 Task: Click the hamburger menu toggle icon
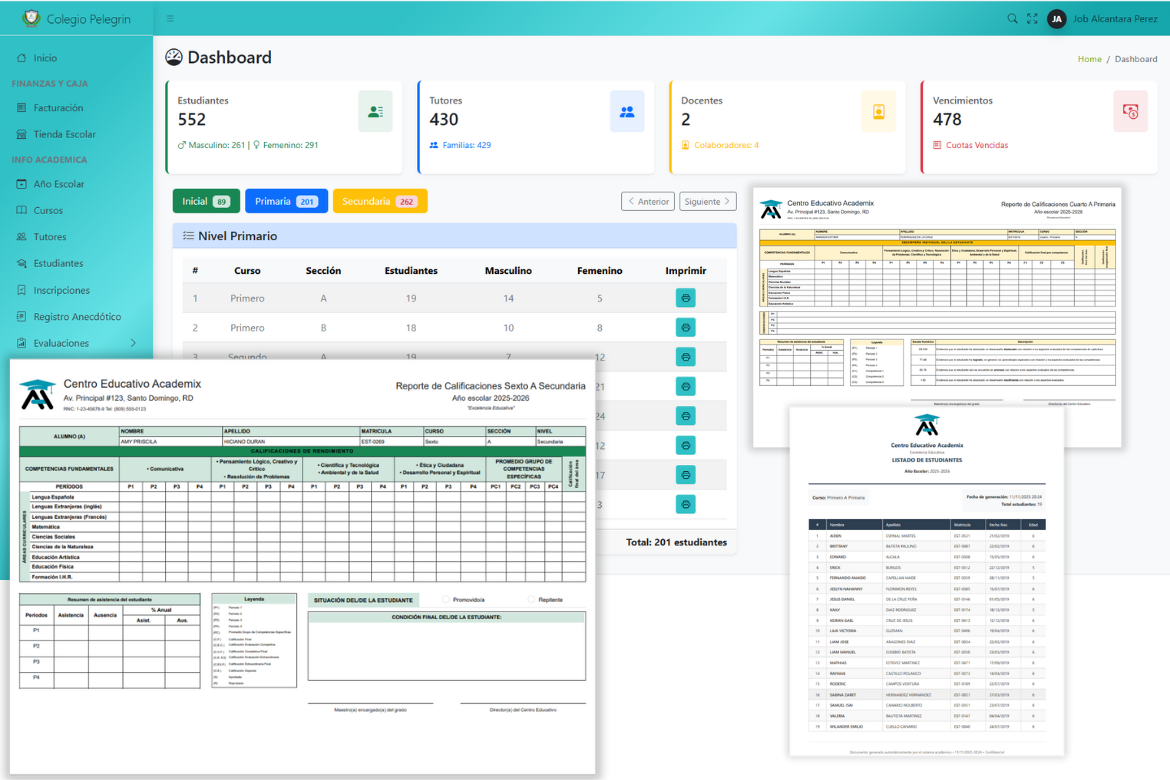170,19
